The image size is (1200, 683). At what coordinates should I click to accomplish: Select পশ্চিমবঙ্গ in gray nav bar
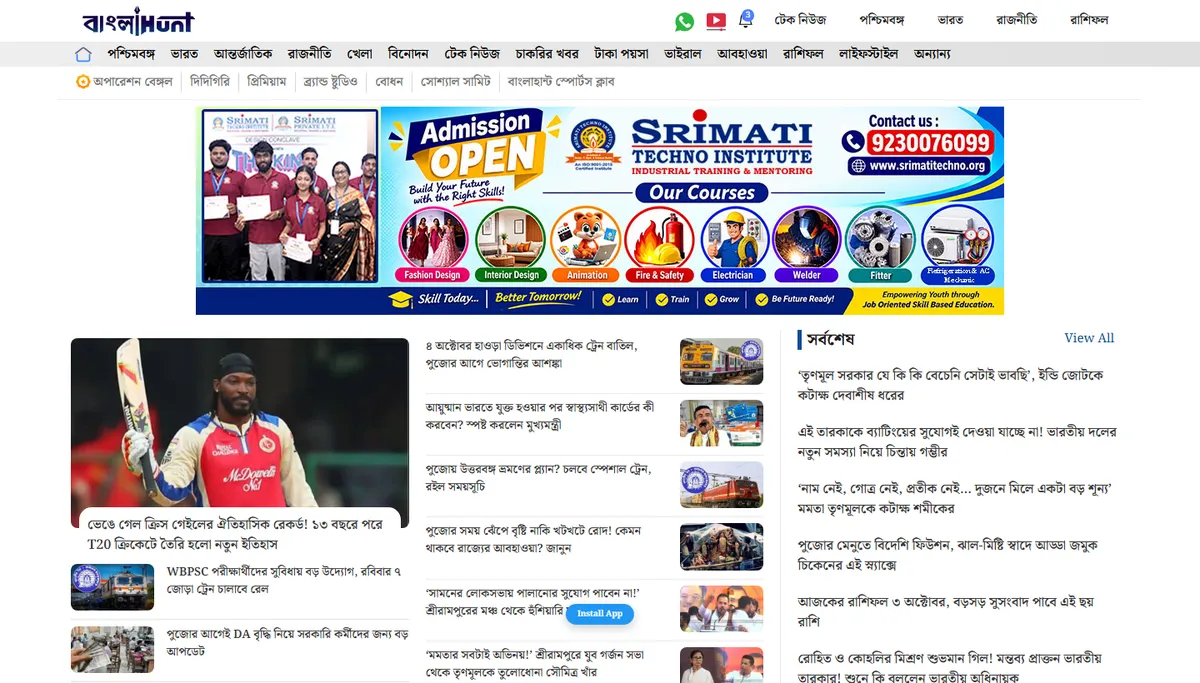coord(131,54)
